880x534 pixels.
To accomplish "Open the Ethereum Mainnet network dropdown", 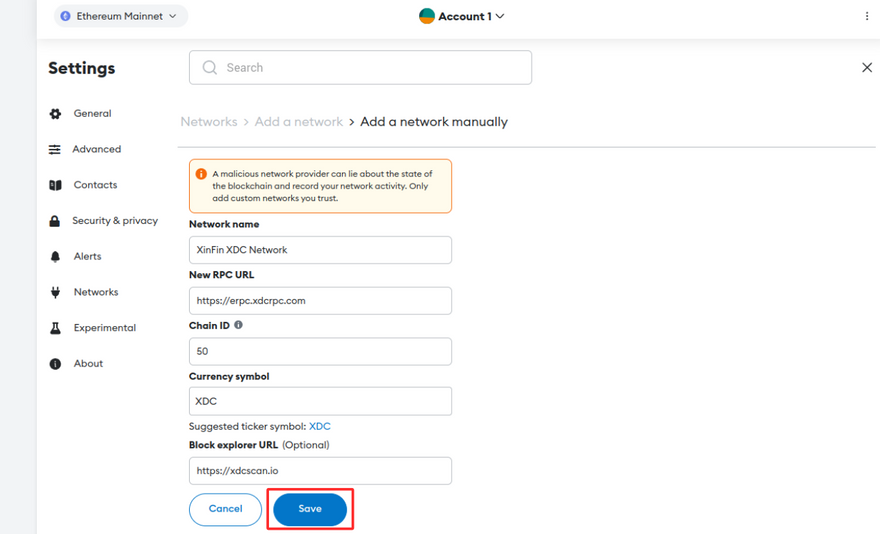I will (x=120, y=16).
